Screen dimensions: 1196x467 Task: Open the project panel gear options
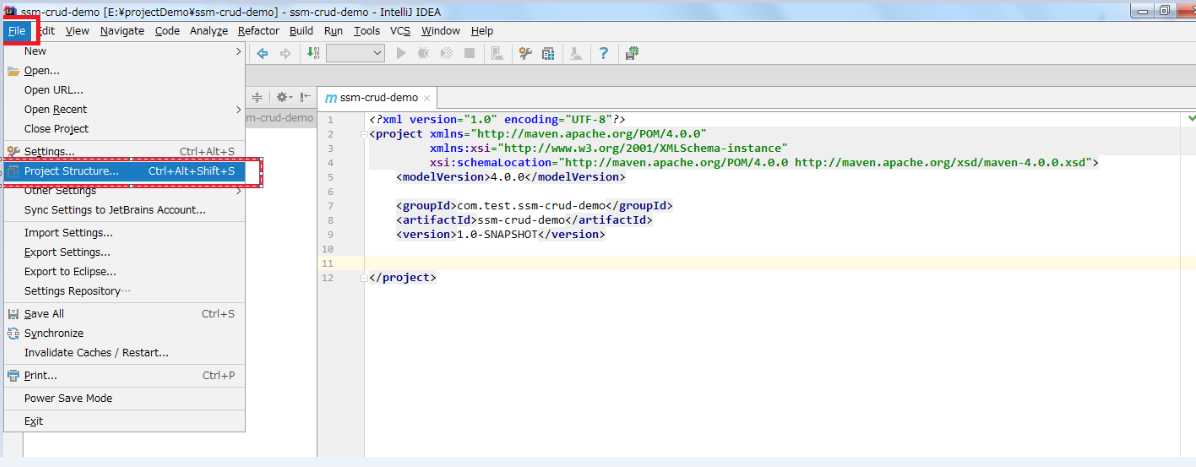coord(284,97)
